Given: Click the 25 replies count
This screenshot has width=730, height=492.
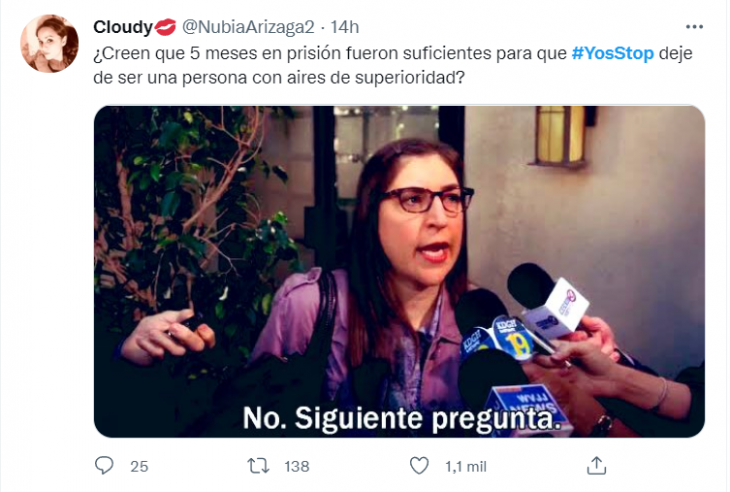Looking at the screenshot, I should [x=139, y=466].
